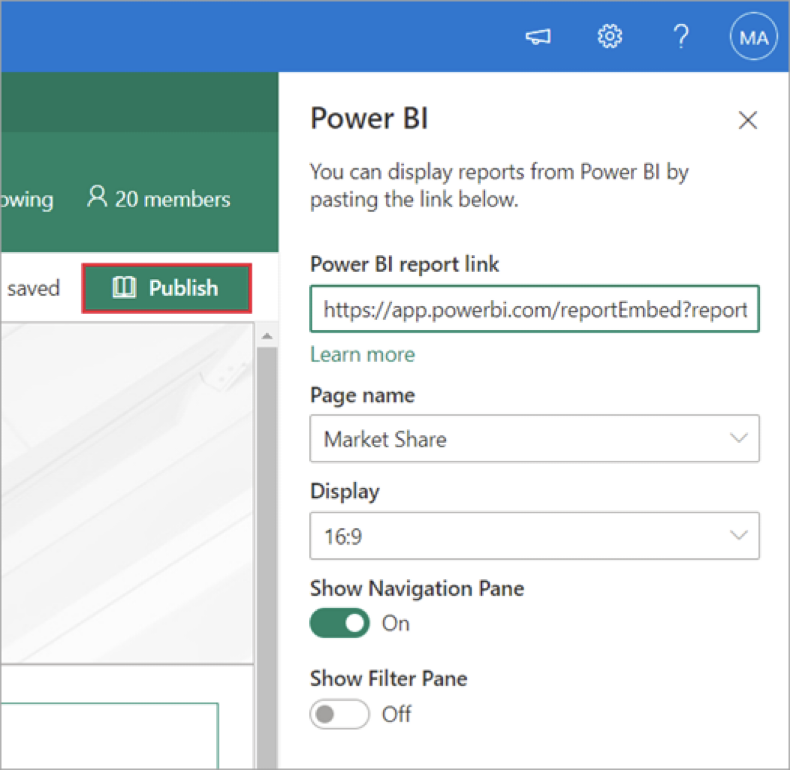Click the chevron in Page name dropdown
Viewport: 790px width, 770px height.
(739, 439)
